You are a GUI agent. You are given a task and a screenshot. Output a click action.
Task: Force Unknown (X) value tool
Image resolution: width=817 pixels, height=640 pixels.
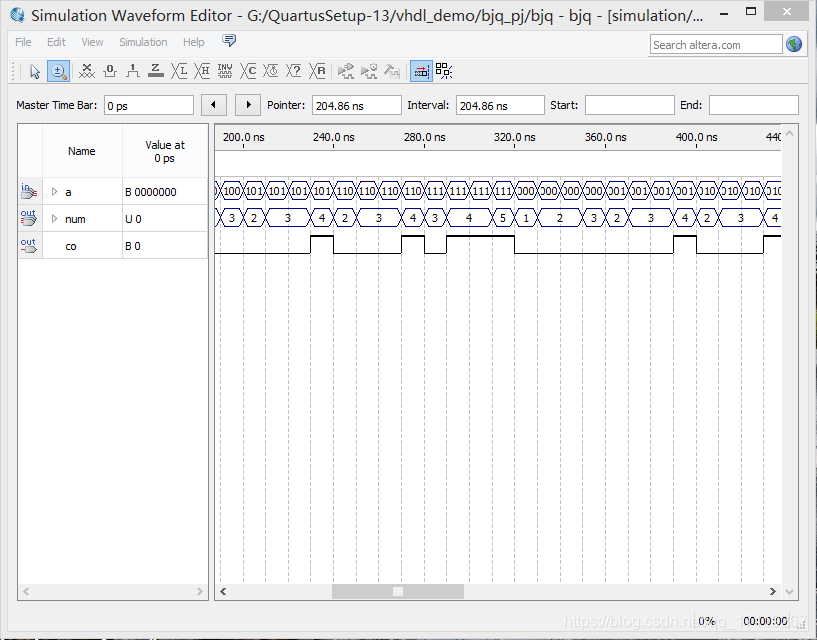[86, 71]
